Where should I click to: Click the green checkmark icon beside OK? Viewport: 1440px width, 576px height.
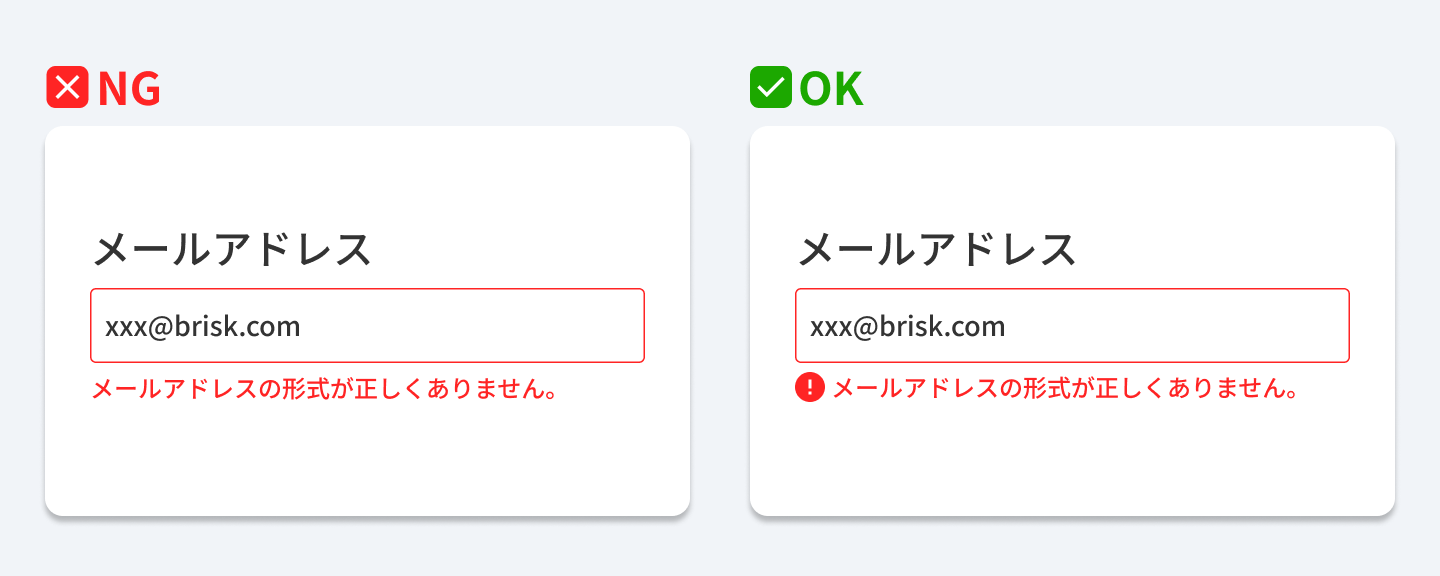[x=771, y=88]
